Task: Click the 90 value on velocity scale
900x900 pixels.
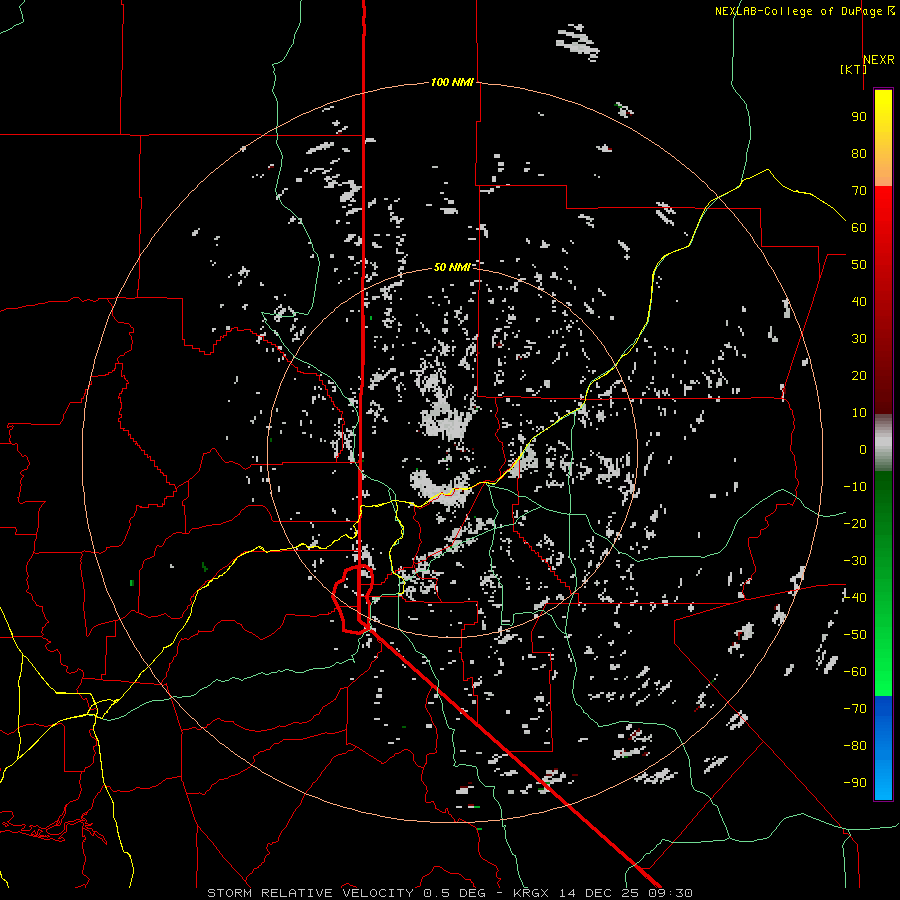Action: click(x=859, y=117)
